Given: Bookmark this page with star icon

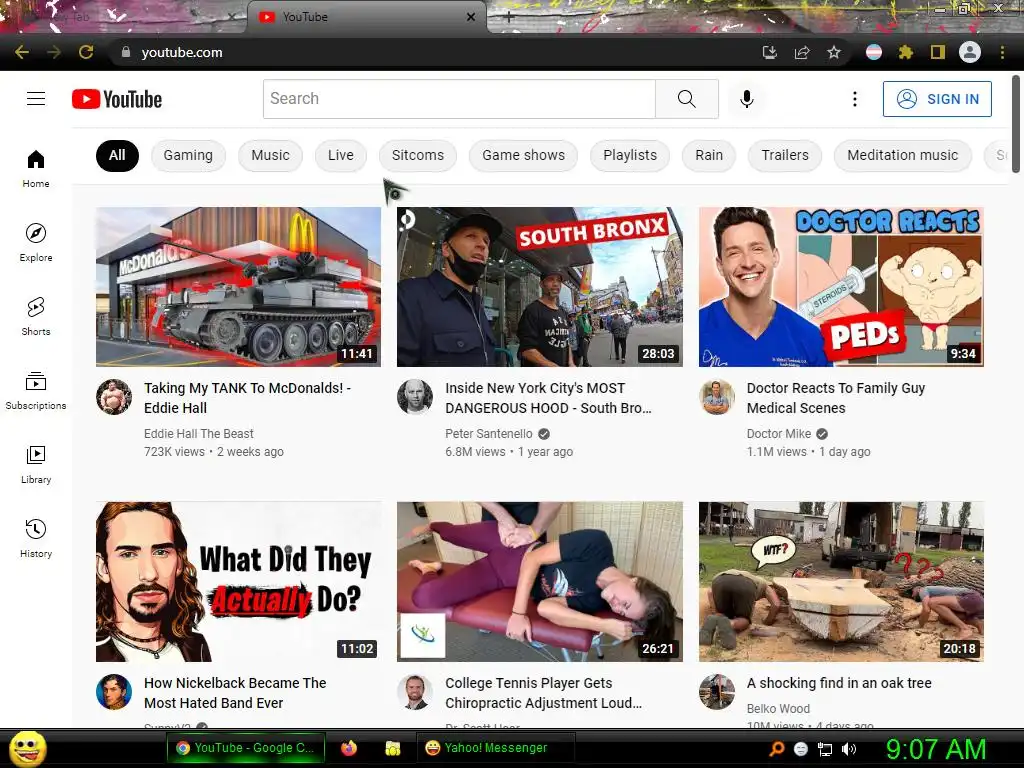Looking at the screenshot, I should coord(834,52).
